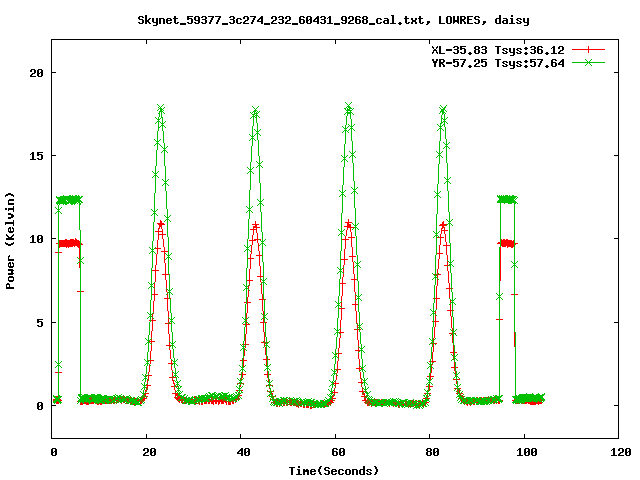Click x-axis tick label 100
The height and width of the screenshot is (480, 640).
pyautogui.click(x=527, y=452)
